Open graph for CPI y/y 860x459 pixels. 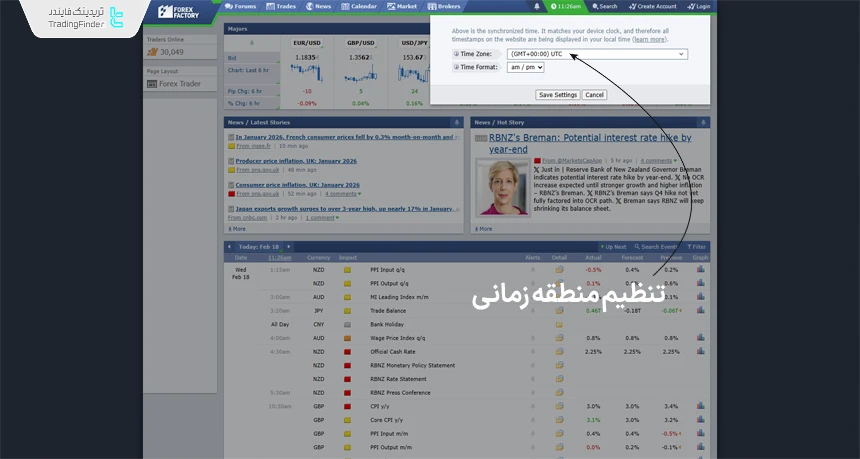pyautogui.click(x=700, y=406)
